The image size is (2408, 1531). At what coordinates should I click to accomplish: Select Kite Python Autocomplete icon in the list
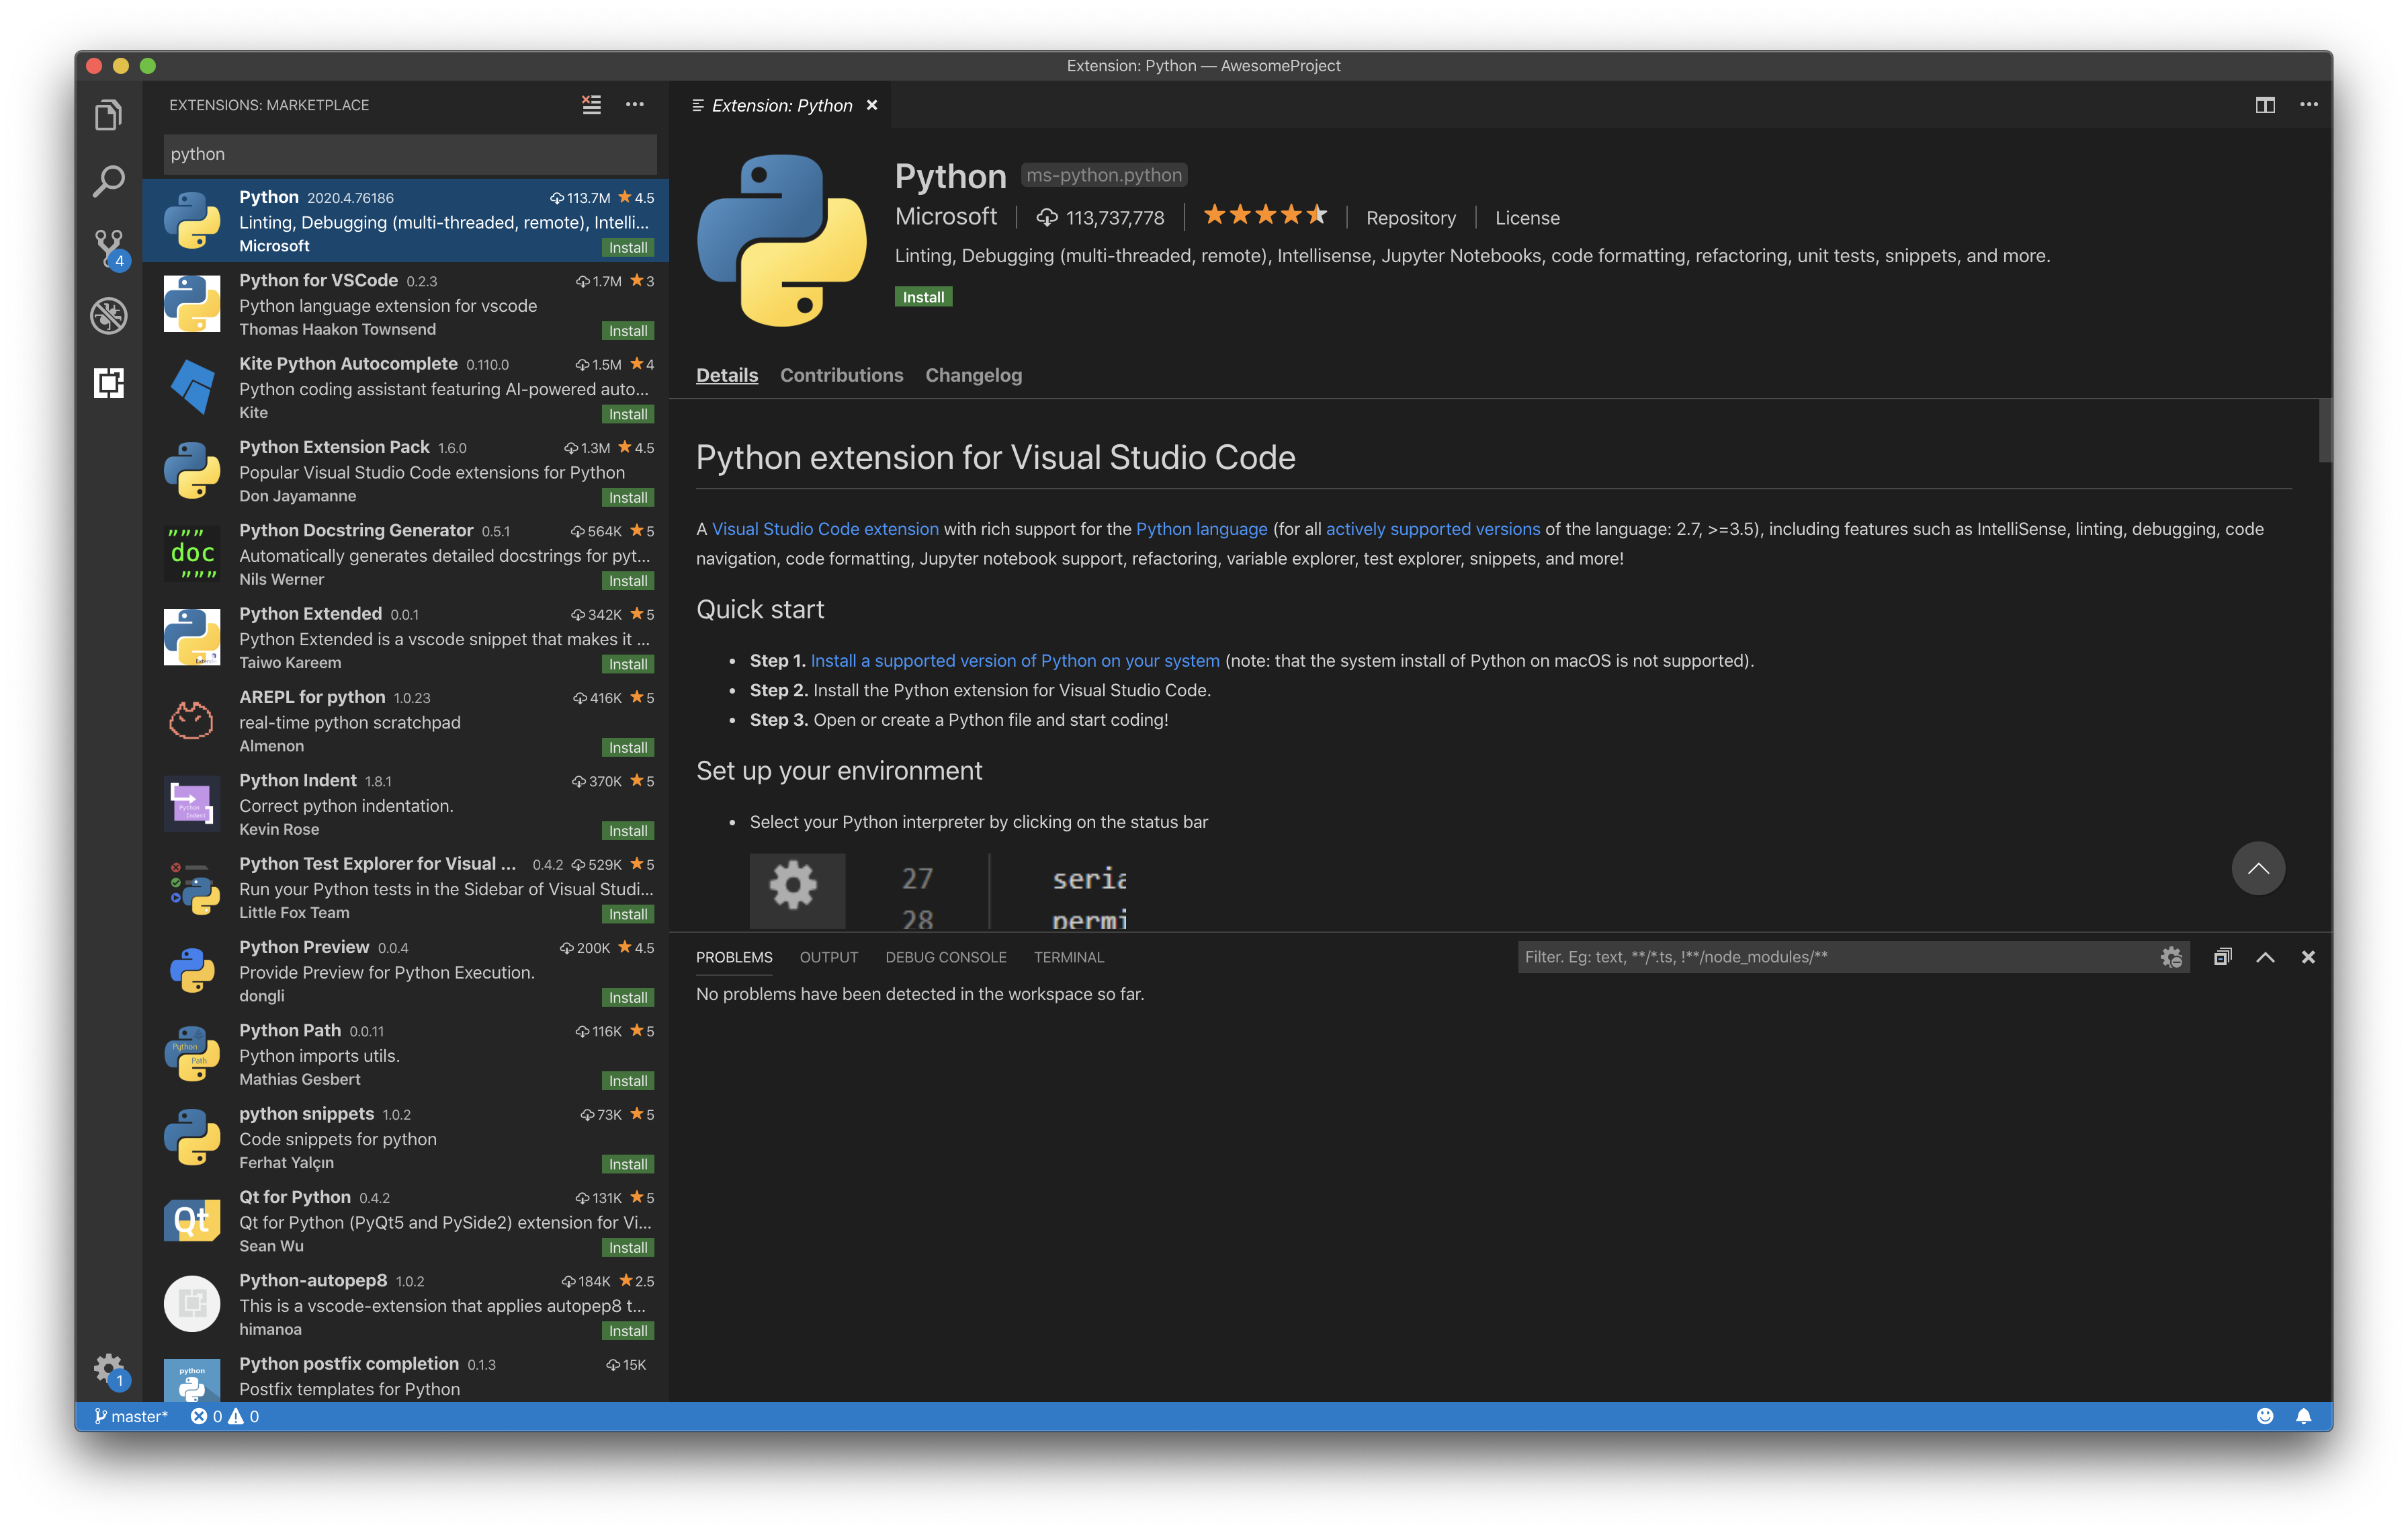click(192, 387)
